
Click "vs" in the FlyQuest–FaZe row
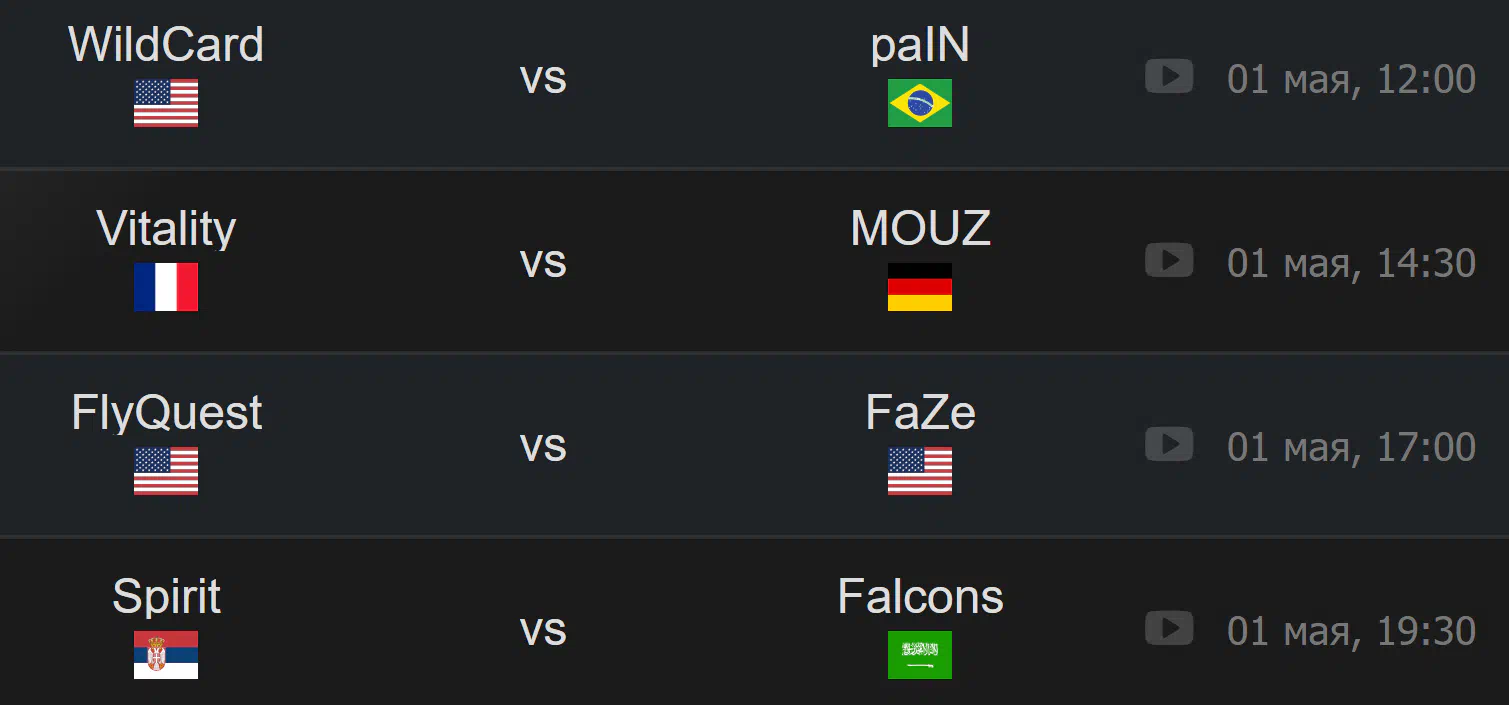(543, 446)
